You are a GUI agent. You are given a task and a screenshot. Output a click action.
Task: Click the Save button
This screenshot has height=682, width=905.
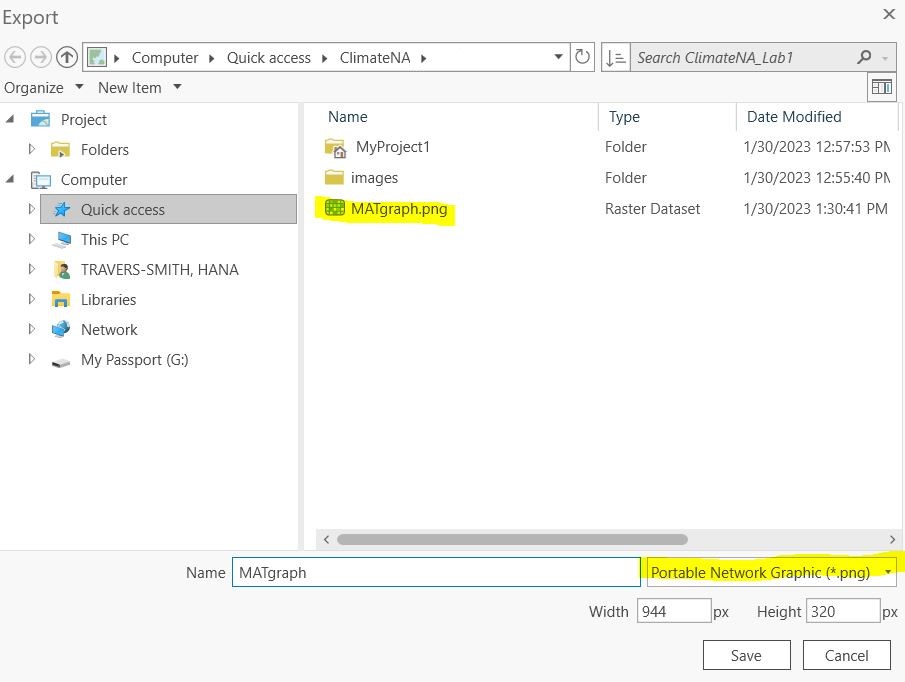point(746,655)
